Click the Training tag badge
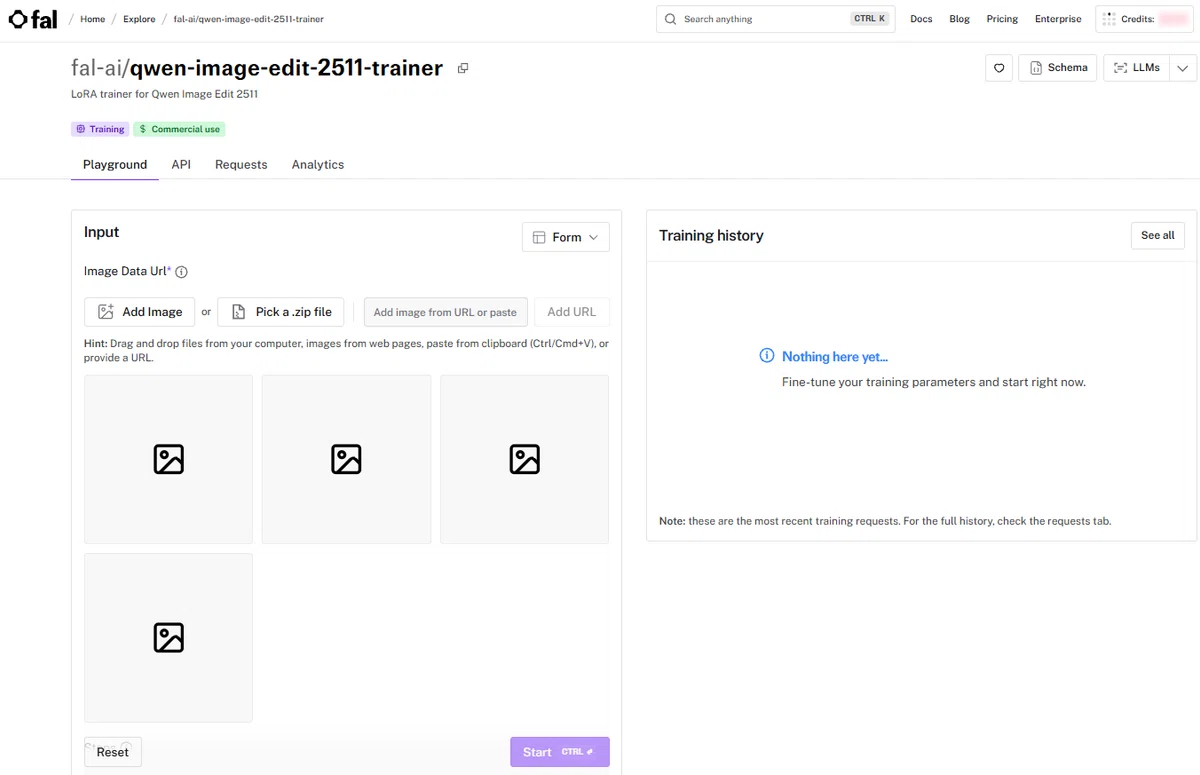The image size is (1200, 775). 100,129
